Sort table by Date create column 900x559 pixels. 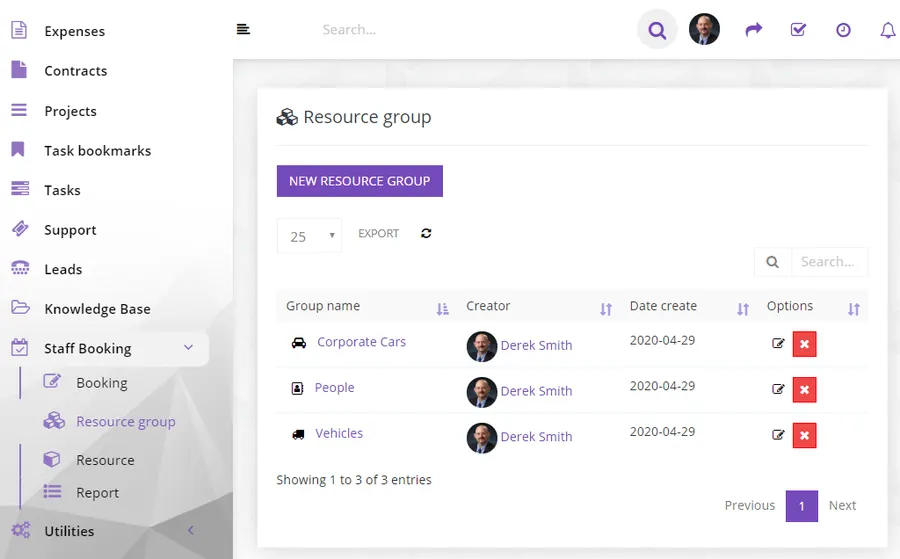point(743,309)
